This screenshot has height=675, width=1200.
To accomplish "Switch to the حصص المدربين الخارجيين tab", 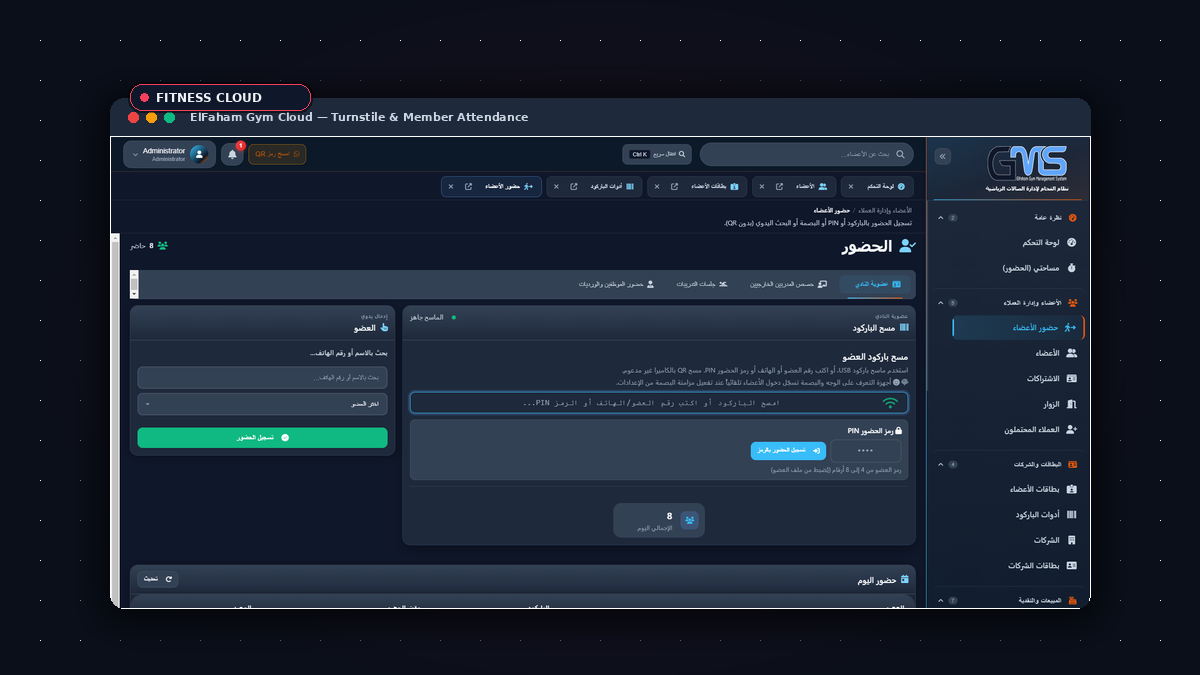I will pyautogui.click(x=790, y=284).
